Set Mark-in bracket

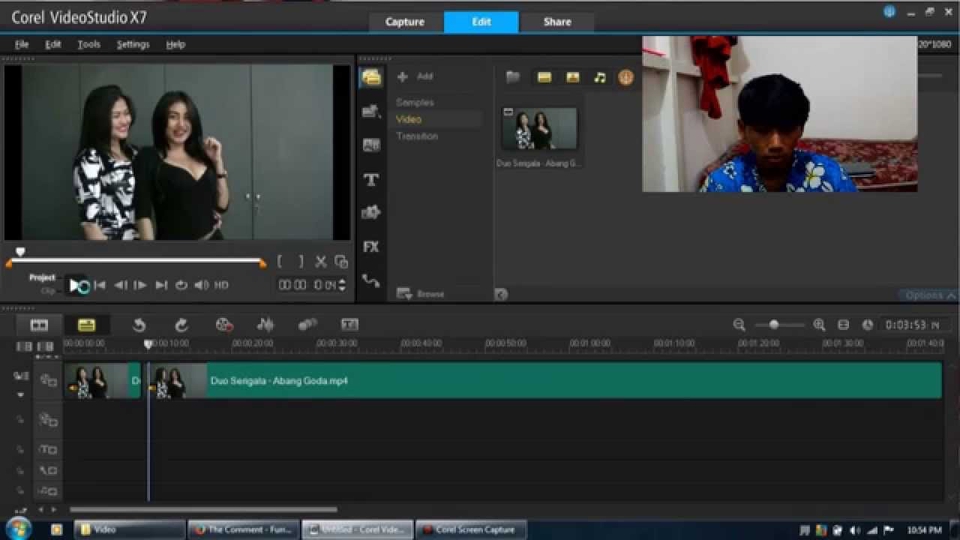tap(280, 262)
